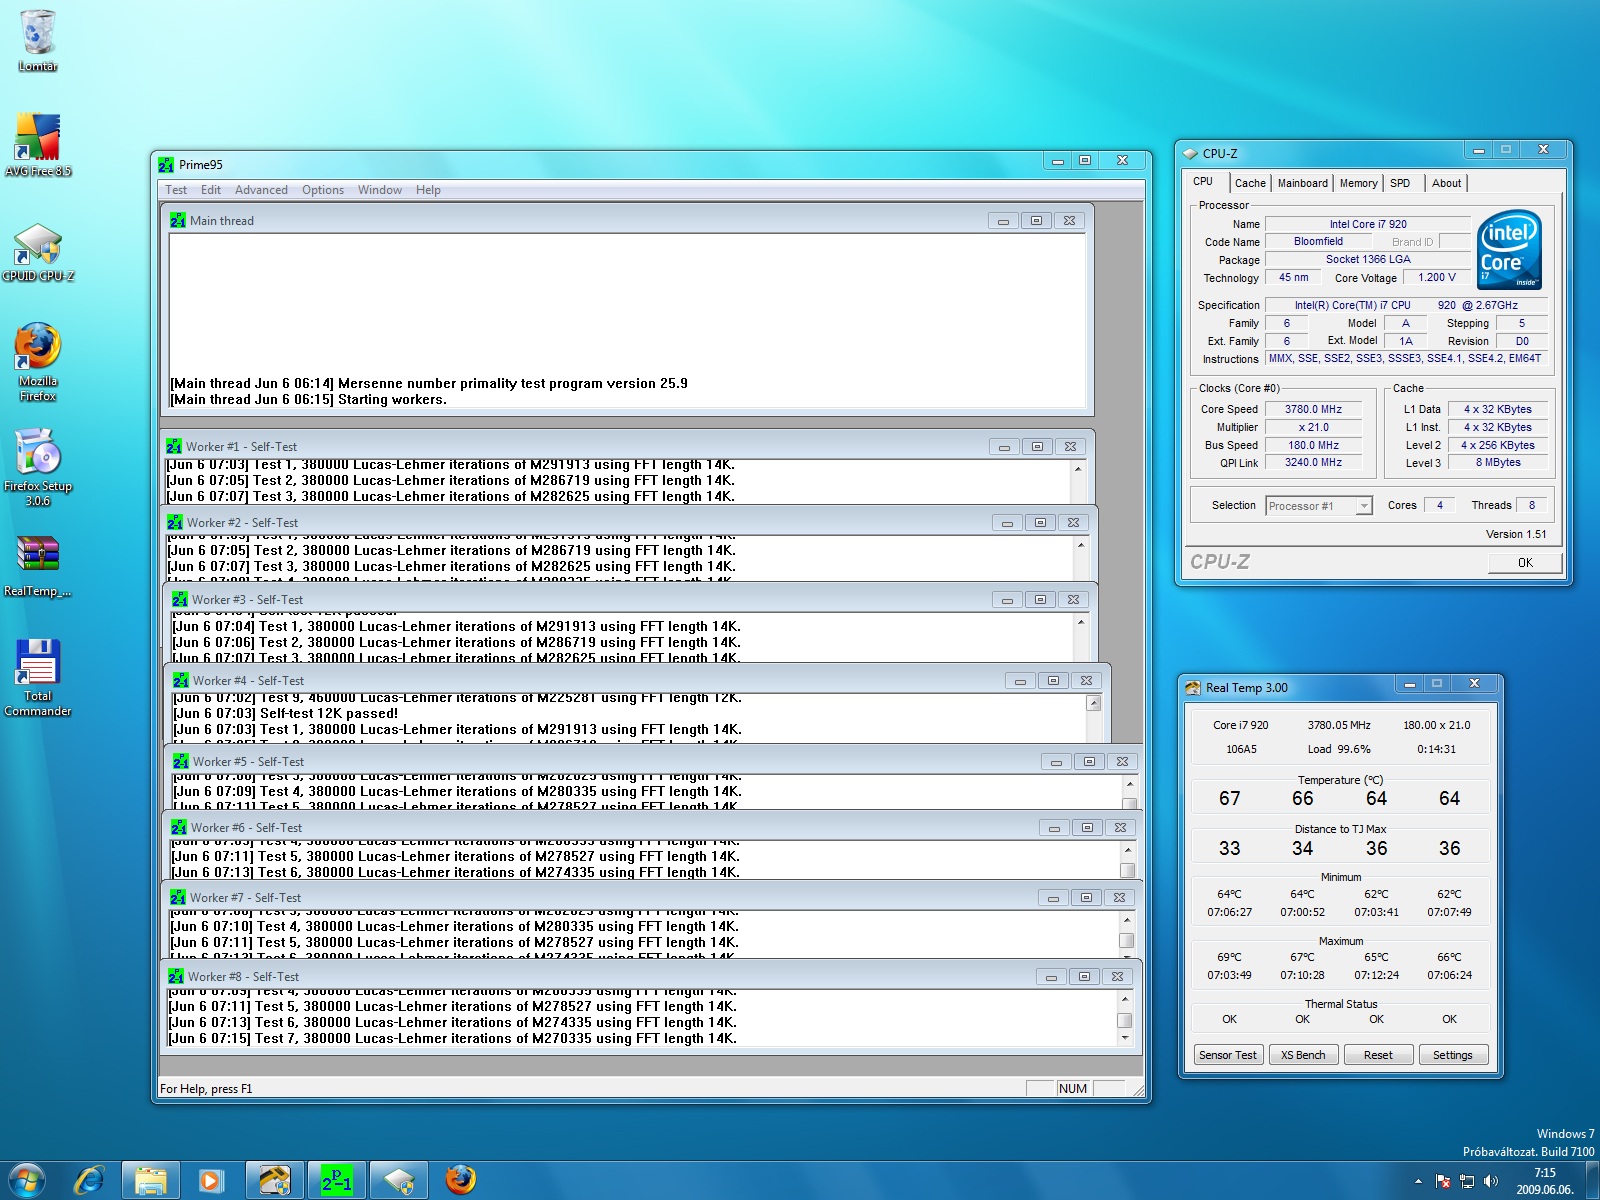Image resolution: width=1600 pixels, height=1200 pixels.
Task: Switch to CPU-Z About tab
Action: [x=1446, y=183]
